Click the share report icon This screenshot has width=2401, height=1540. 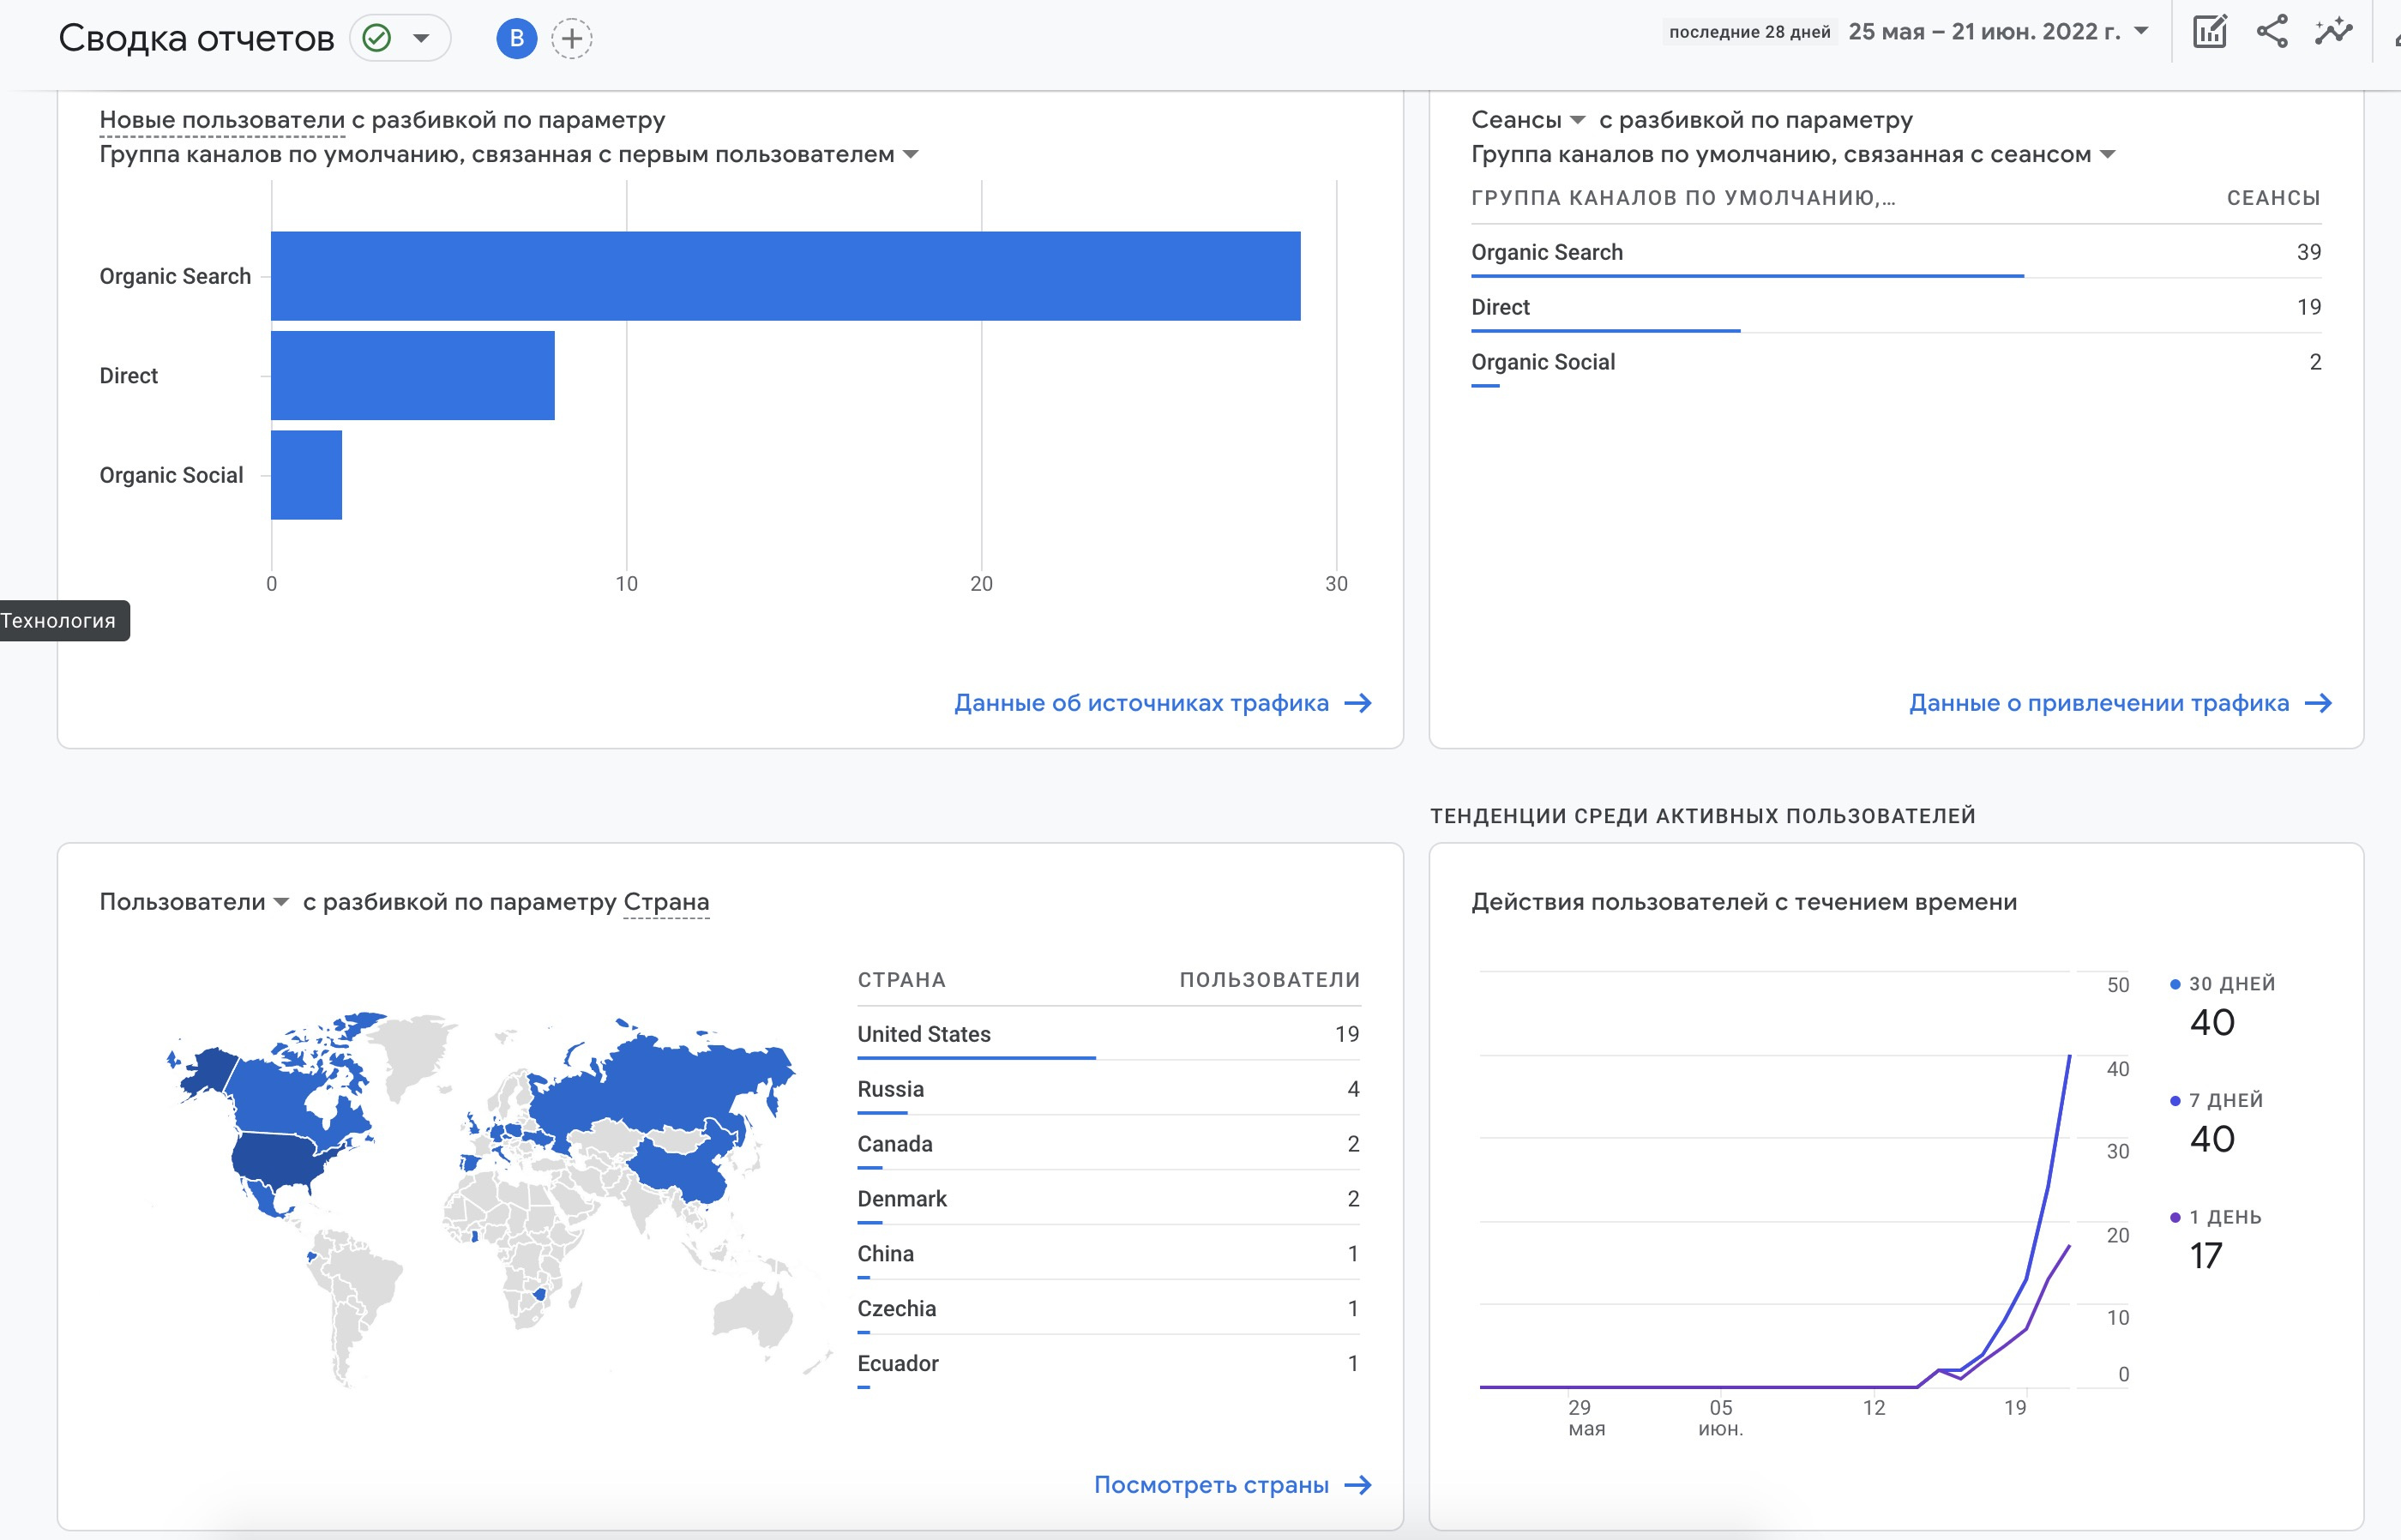coord(2272,32)
